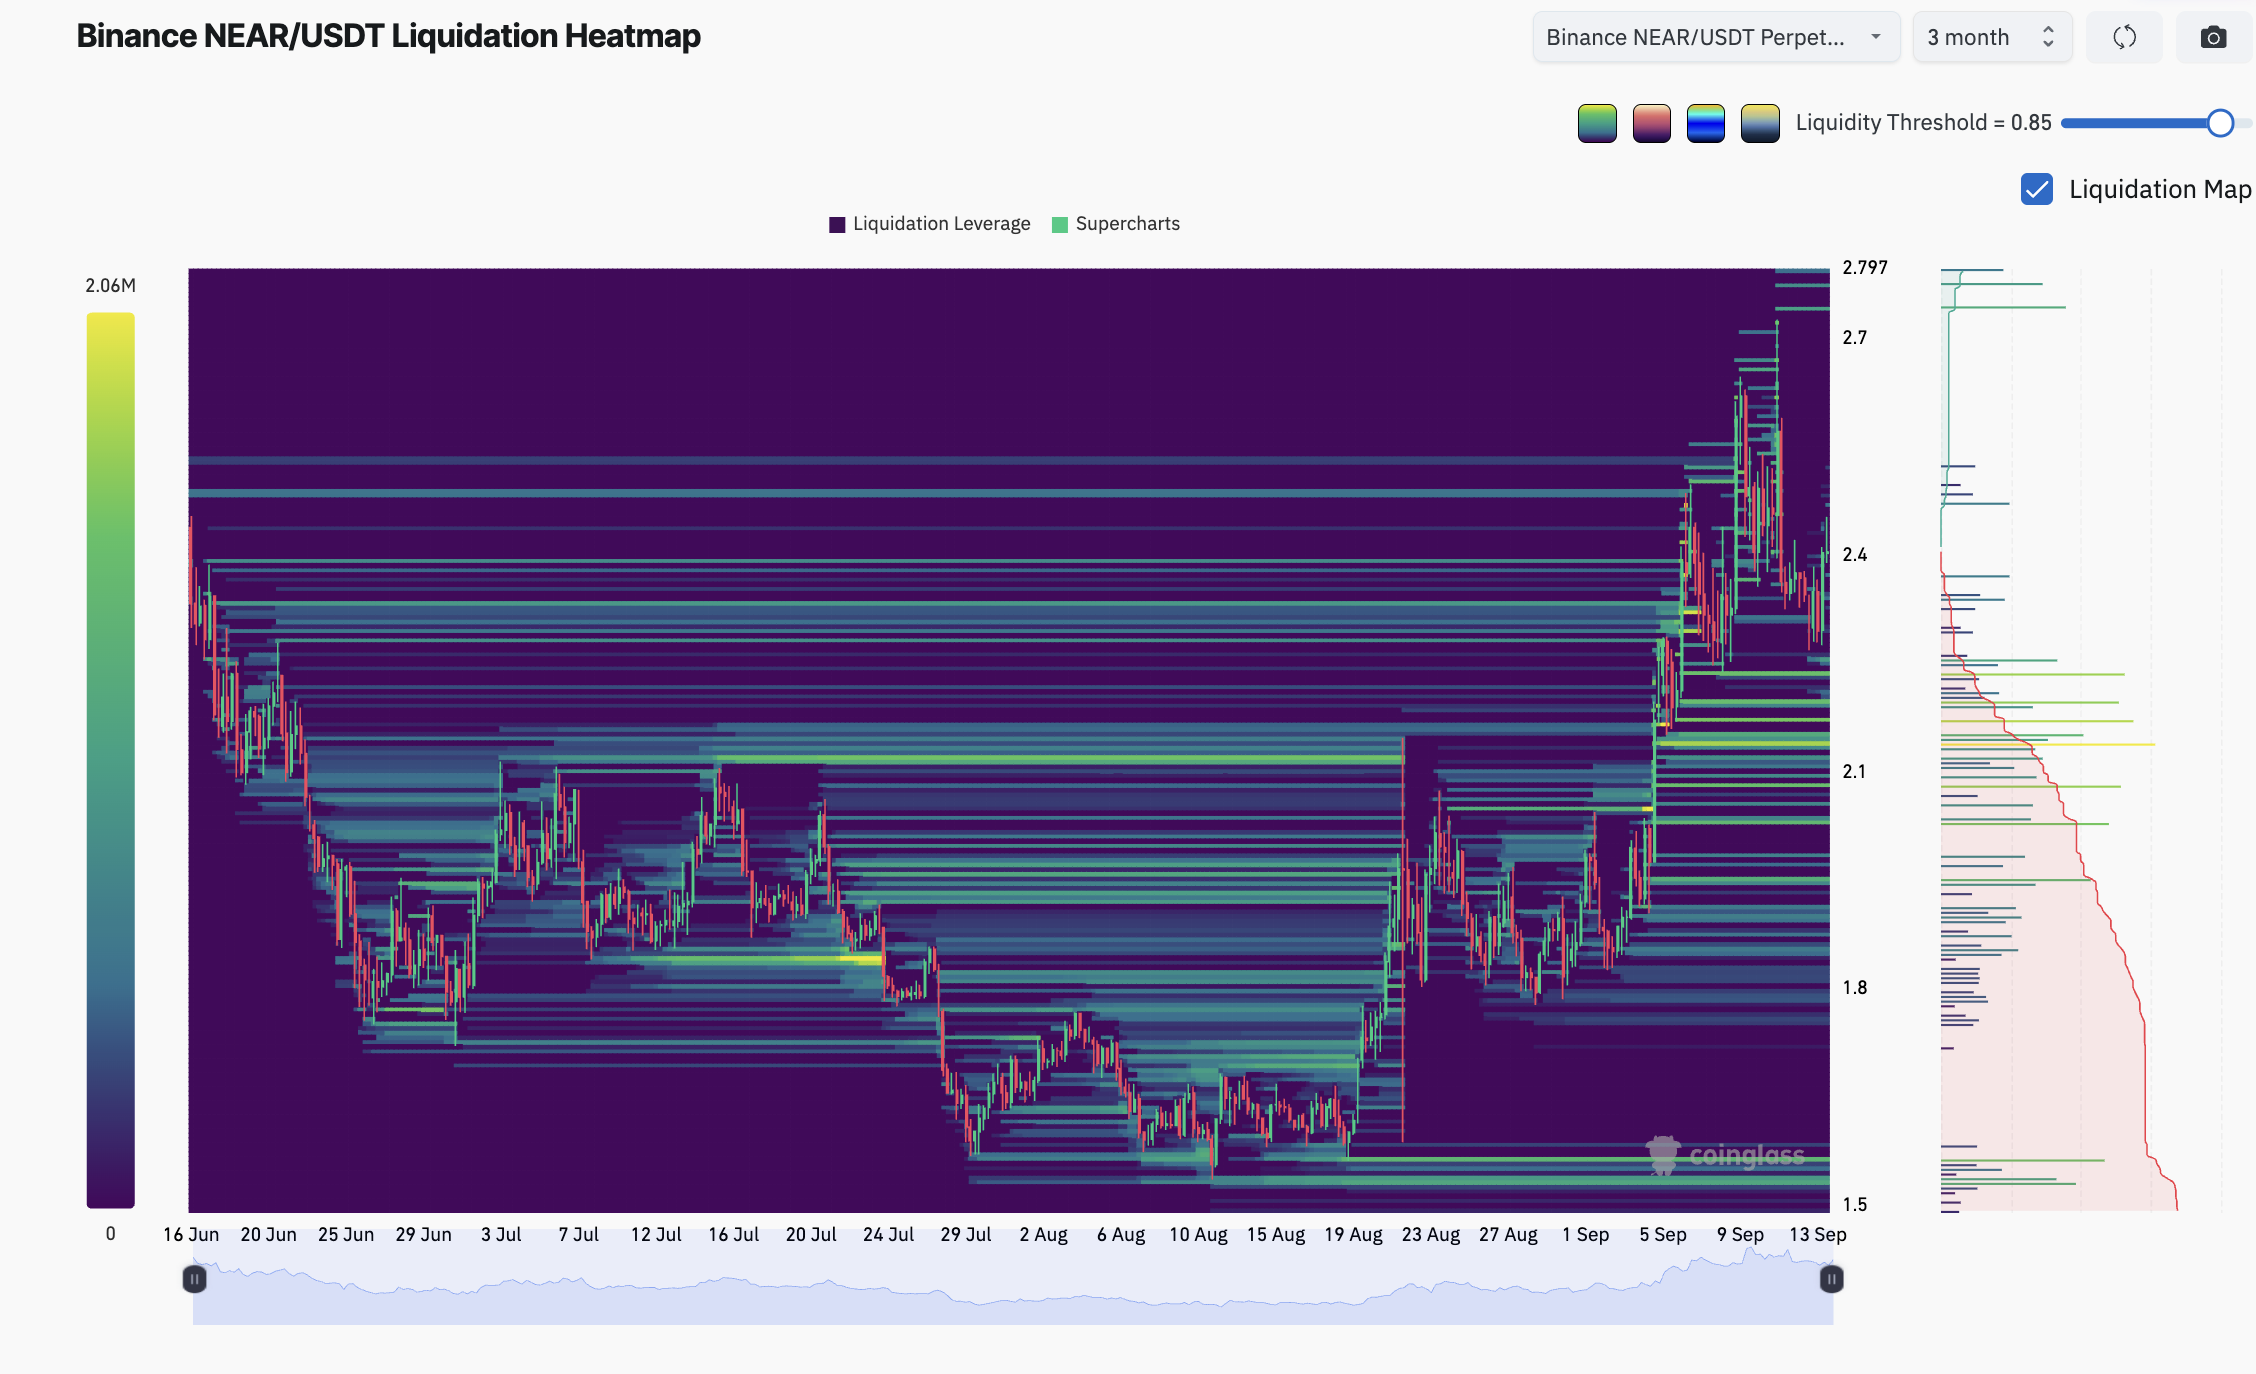Click the right handle of the range selector
The image size is (2256, 1374).
tap(1831, 1279)
